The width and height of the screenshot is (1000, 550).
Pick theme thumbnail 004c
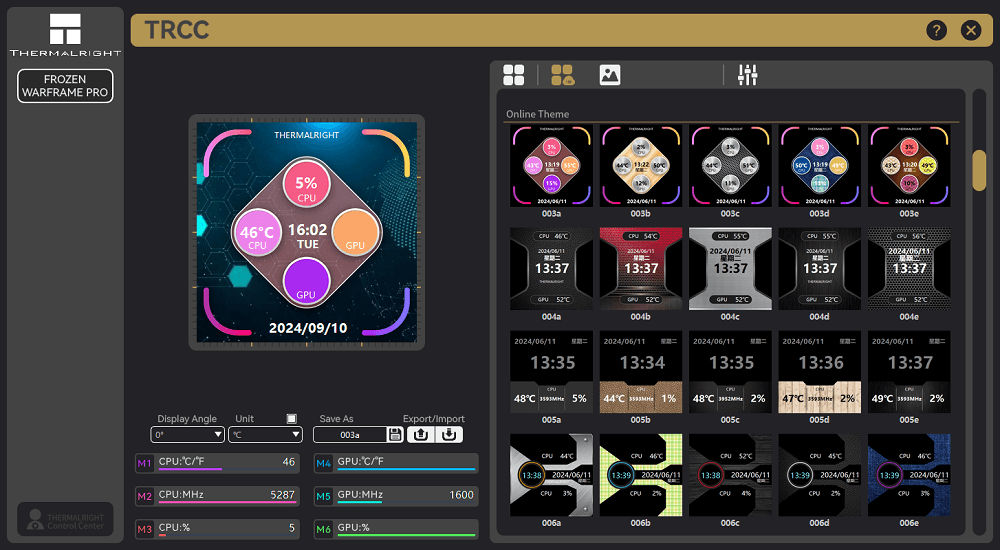[x=730, y=269]
